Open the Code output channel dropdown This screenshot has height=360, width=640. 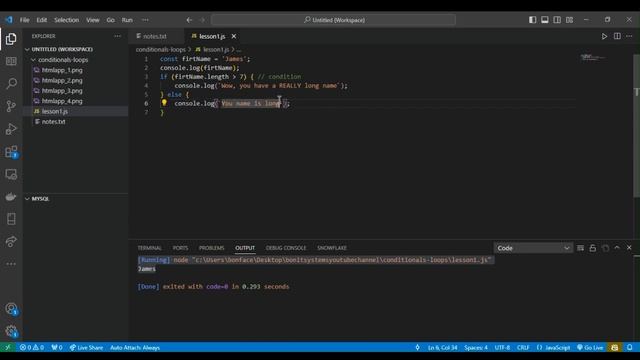[x=533, y=248]
